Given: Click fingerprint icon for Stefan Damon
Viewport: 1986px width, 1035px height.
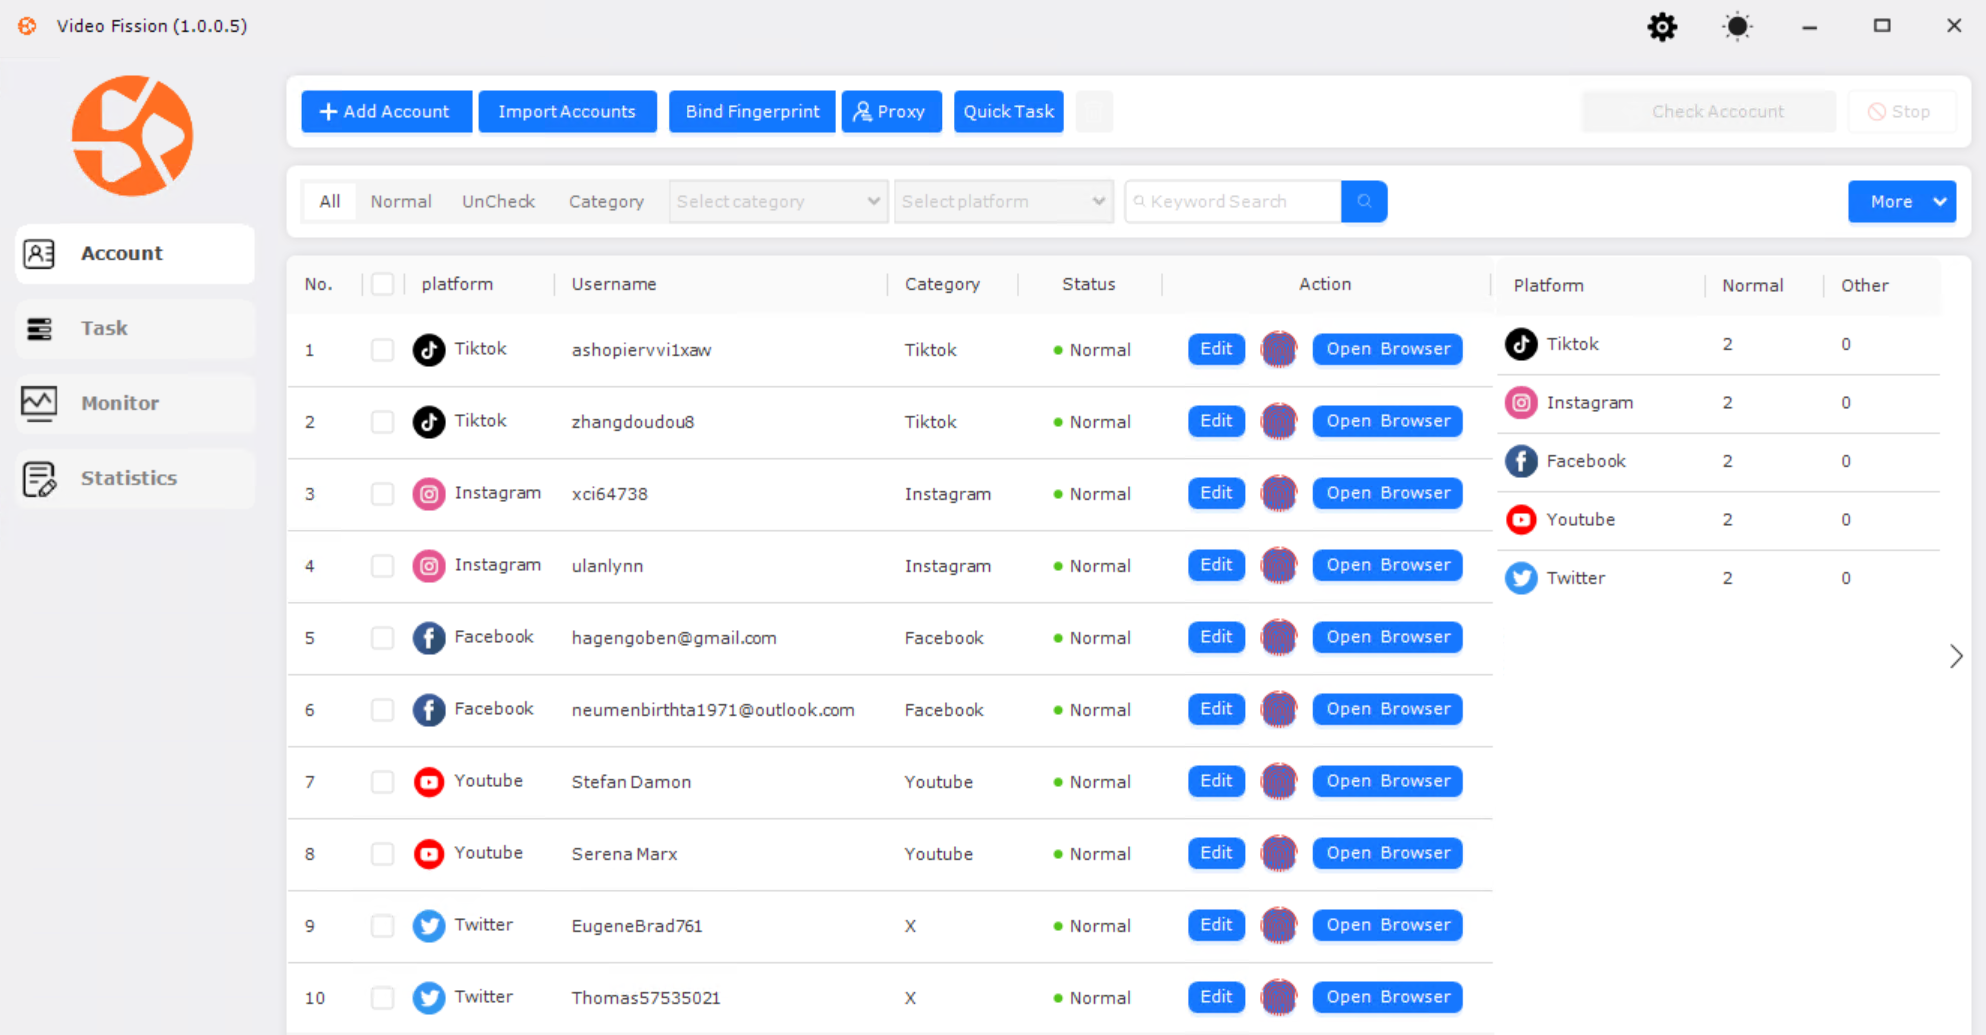Looking at the screenshot, I should (1278, 782).
